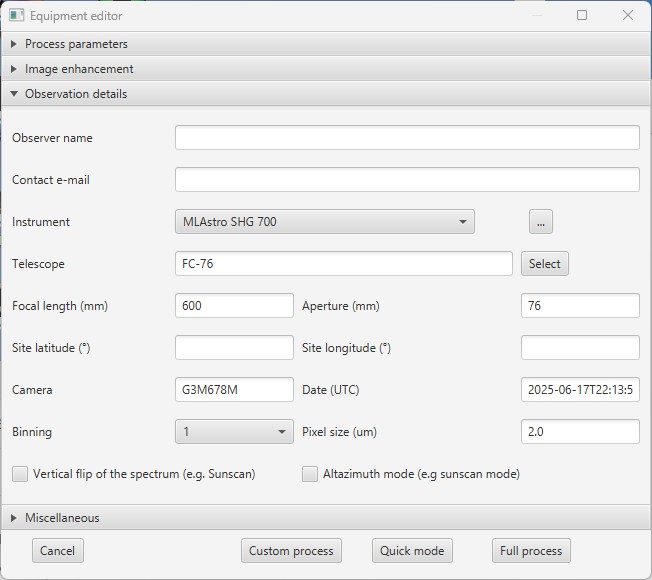Toggle Altazimuth mode checkbox
Screen dimensions: 652x580
310,474
